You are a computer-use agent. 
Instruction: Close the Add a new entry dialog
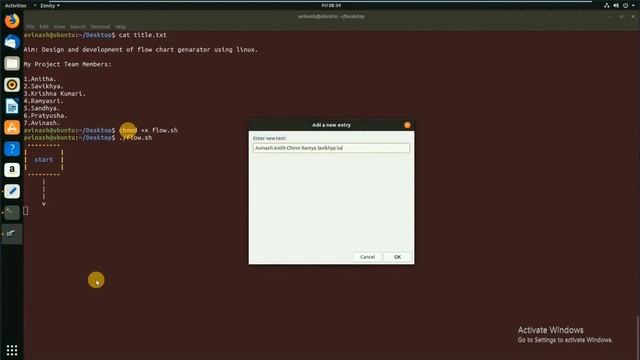pos(407,125)
